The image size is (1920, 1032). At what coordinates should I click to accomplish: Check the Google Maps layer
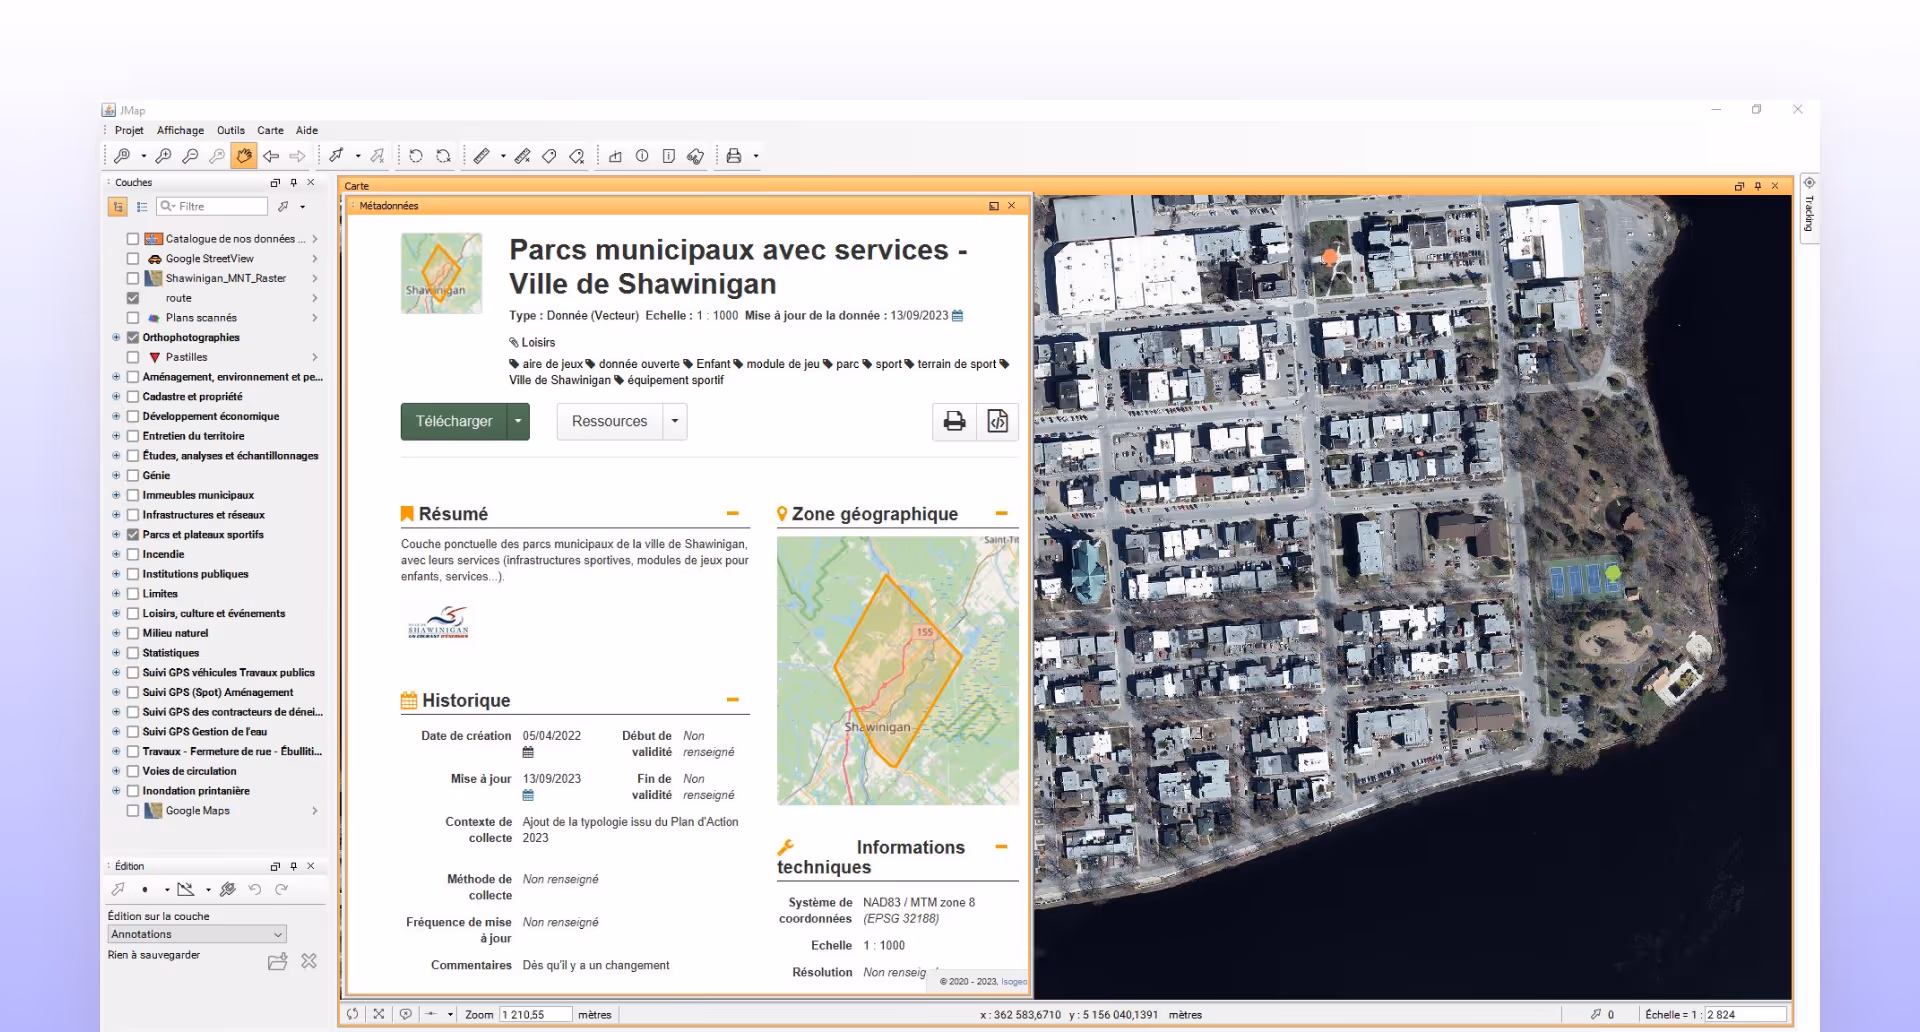133,811
